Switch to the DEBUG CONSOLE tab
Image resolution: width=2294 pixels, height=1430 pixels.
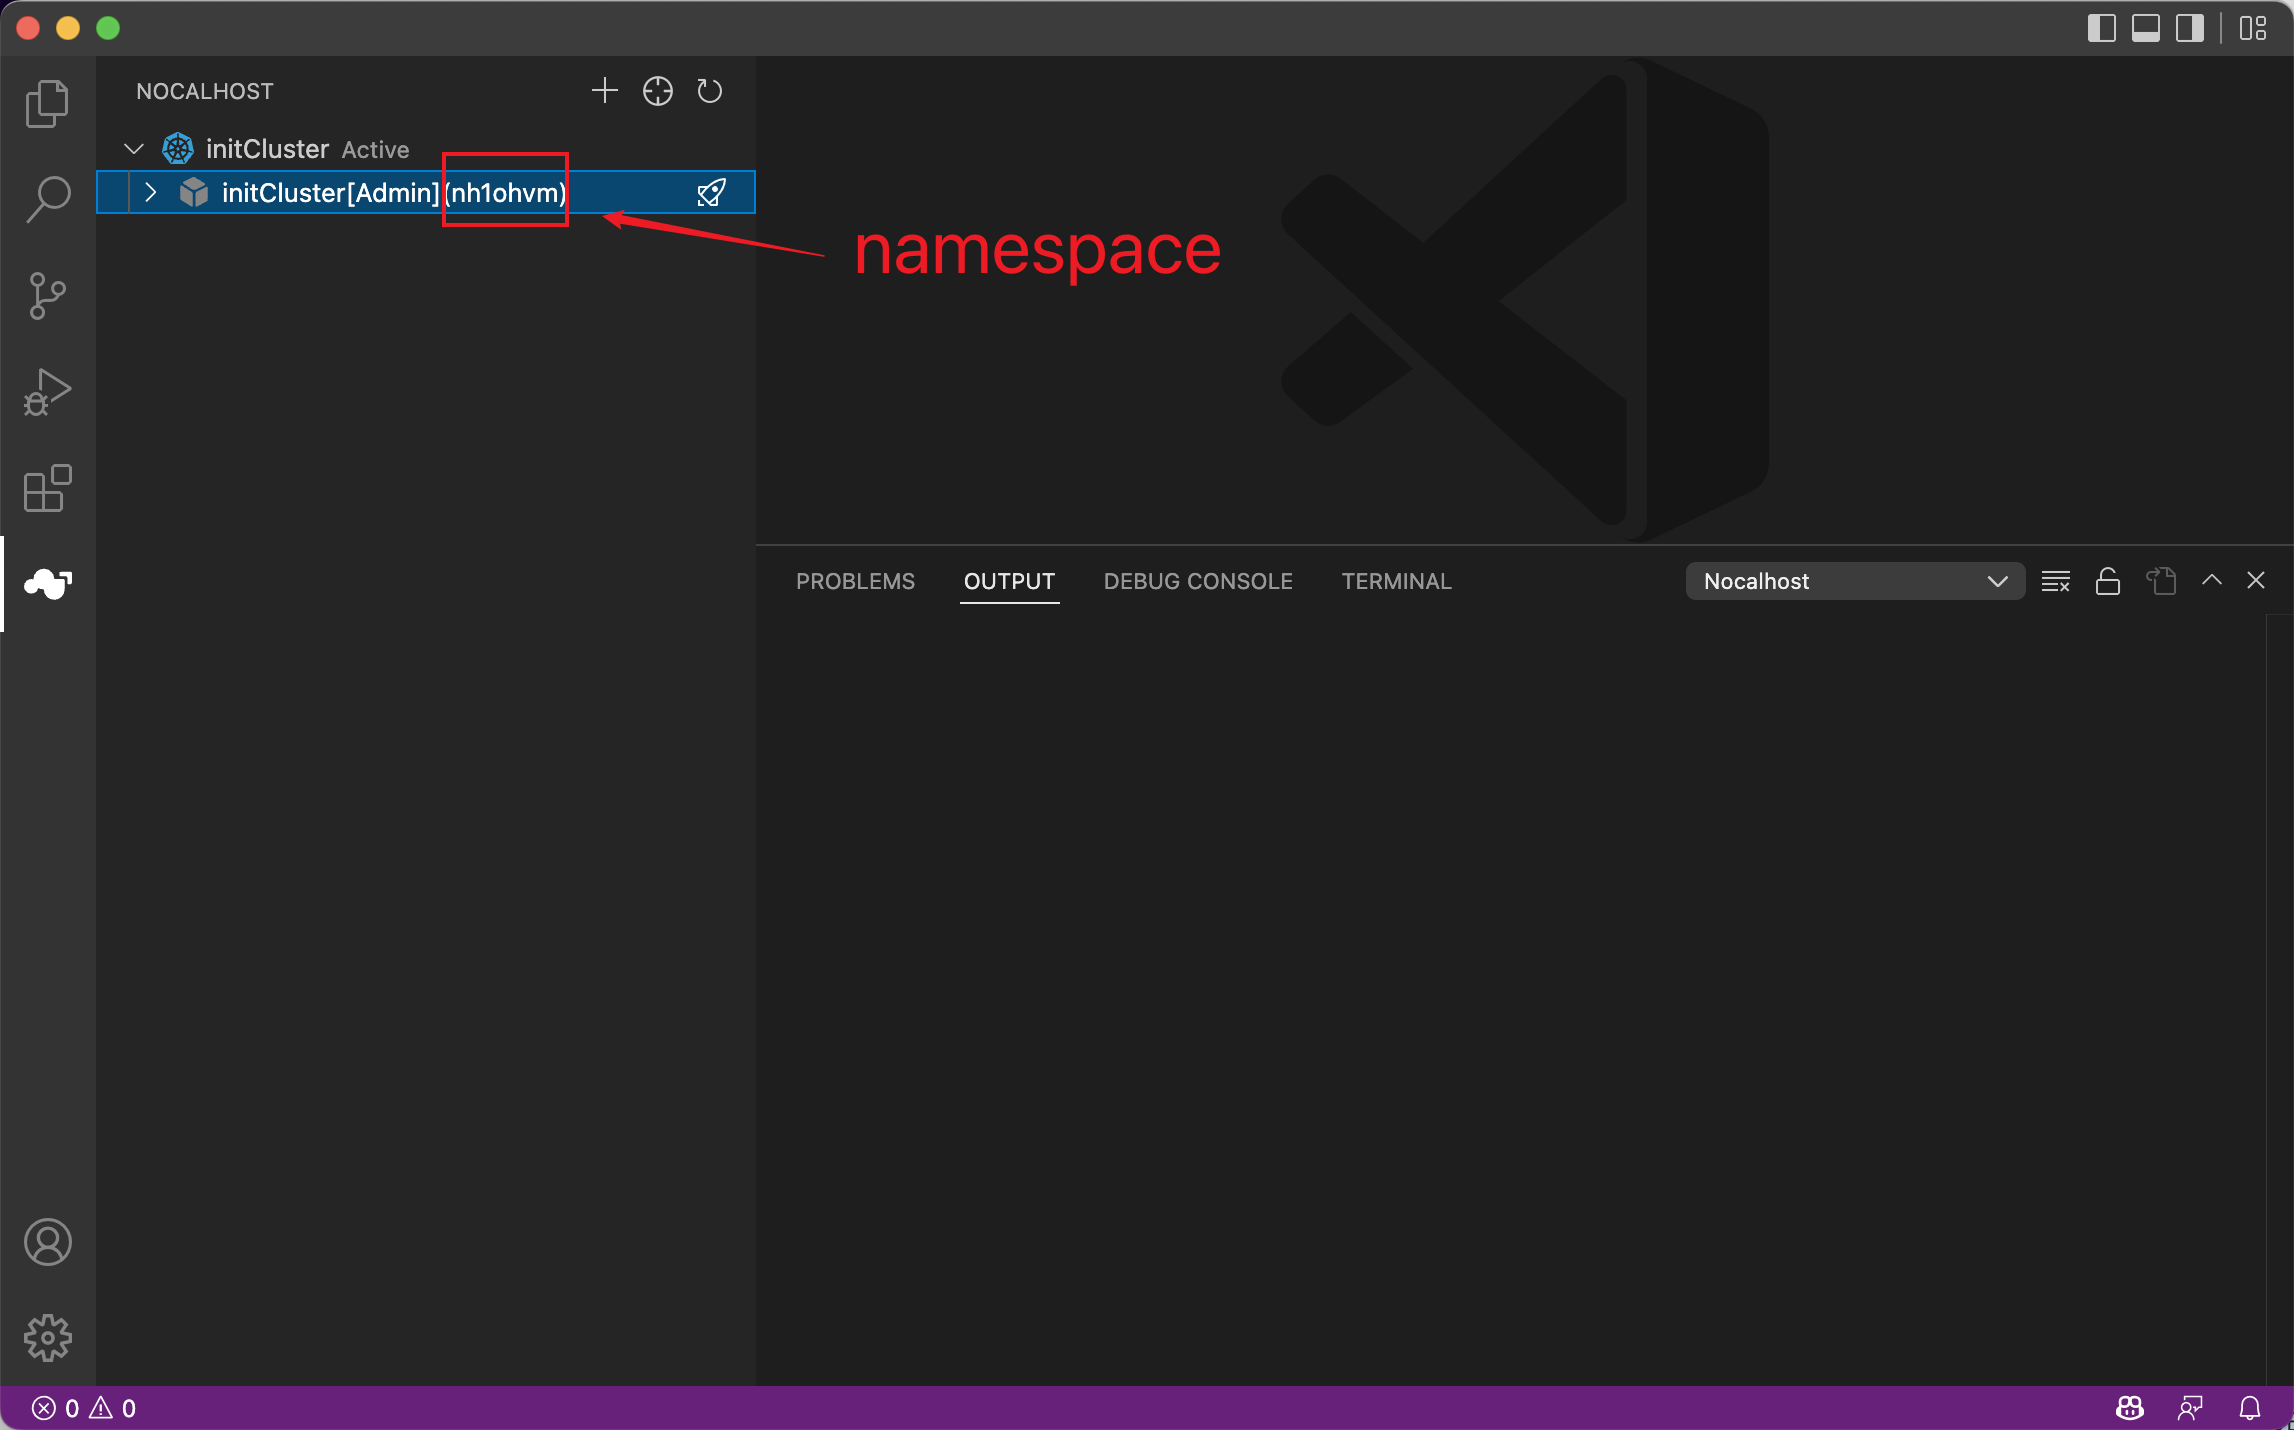coord(1198,581)
